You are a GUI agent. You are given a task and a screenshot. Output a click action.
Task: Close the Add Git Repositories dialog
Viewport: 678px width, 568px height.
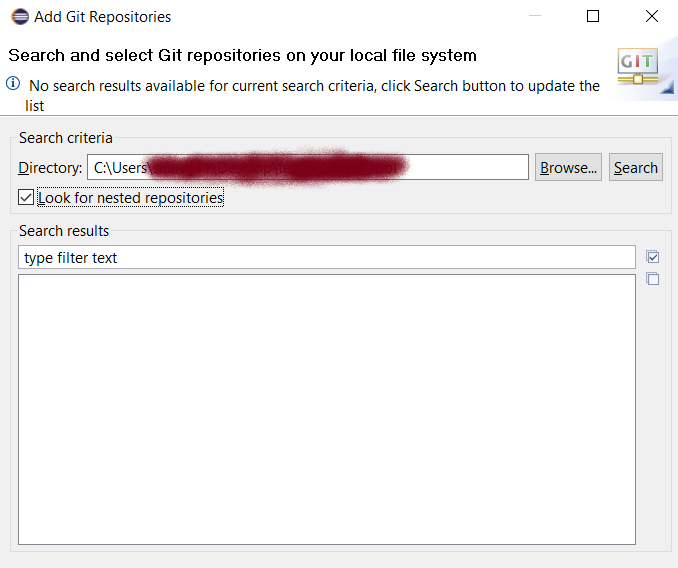pyautogui.click(x=652, y=17)
